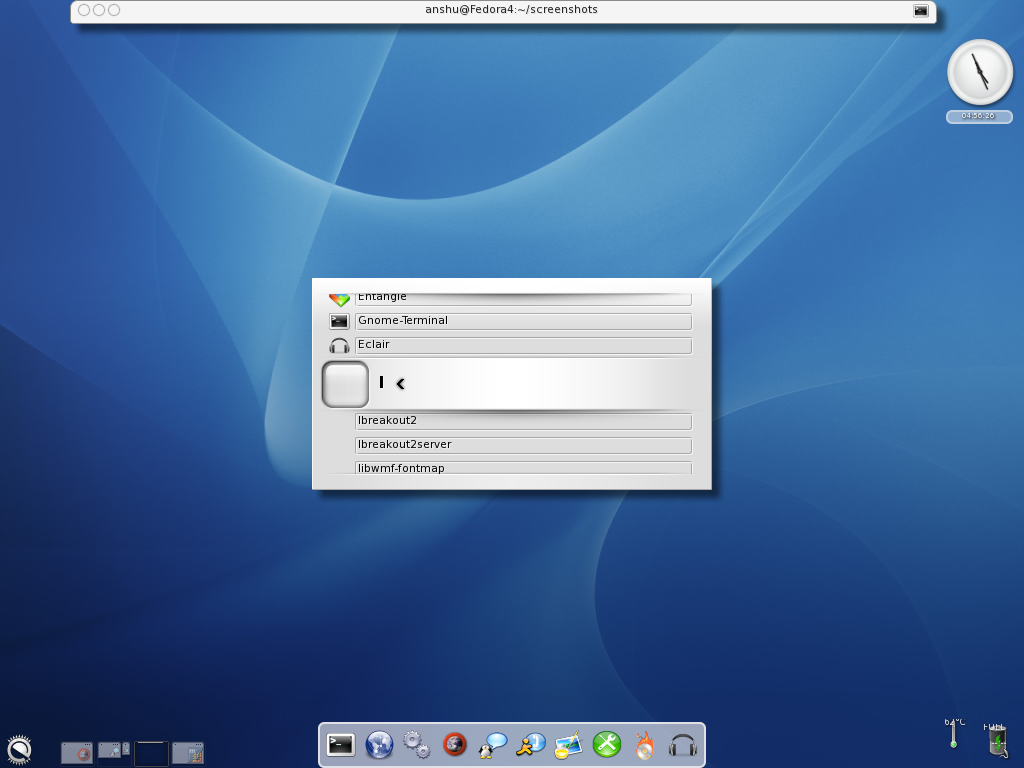Launch the terminal from the dock
The width and height of the screenshot is (1024, 768).
pyautogui.click(x=340, y=744)
